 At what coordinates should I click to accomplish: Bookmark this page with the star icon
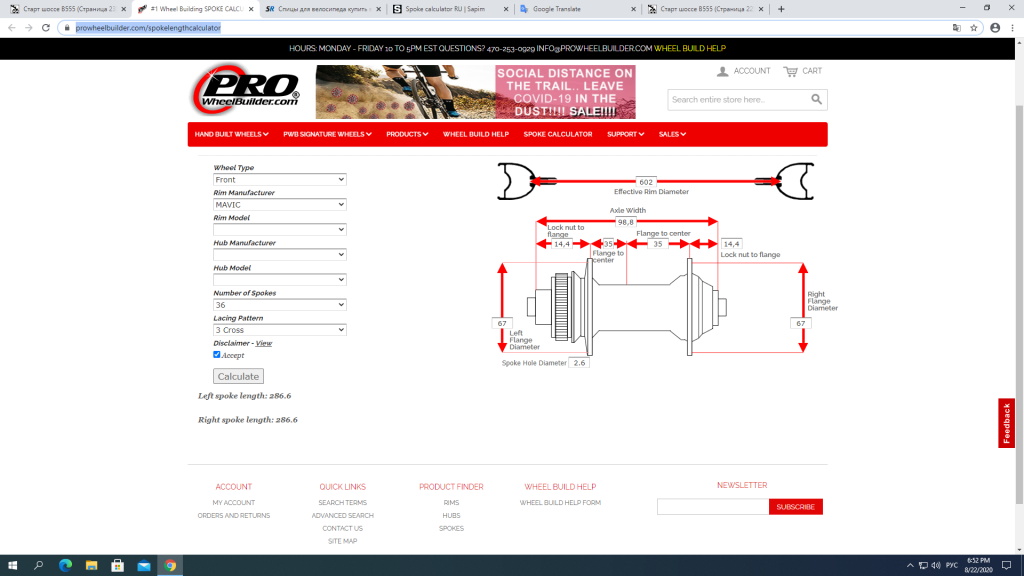tap(973, 28)
